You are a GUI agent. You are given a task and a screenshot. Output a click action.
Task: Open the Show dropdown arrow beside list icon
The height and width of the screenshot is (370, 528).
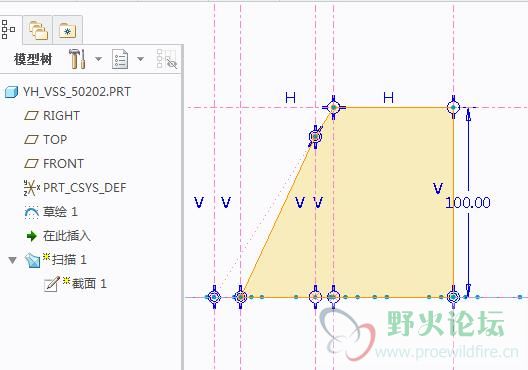140,59
